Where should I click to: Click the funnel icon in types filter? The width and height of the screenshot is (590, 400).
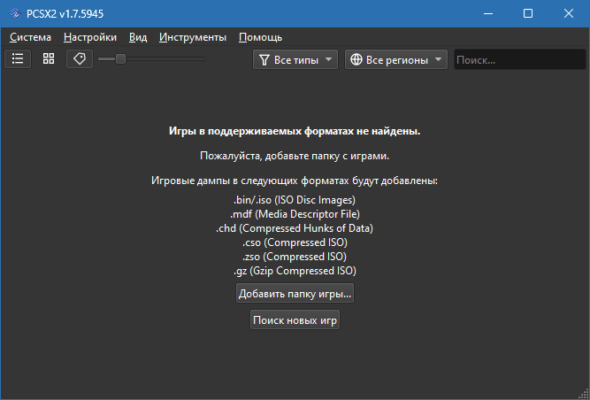coord(265,60)
